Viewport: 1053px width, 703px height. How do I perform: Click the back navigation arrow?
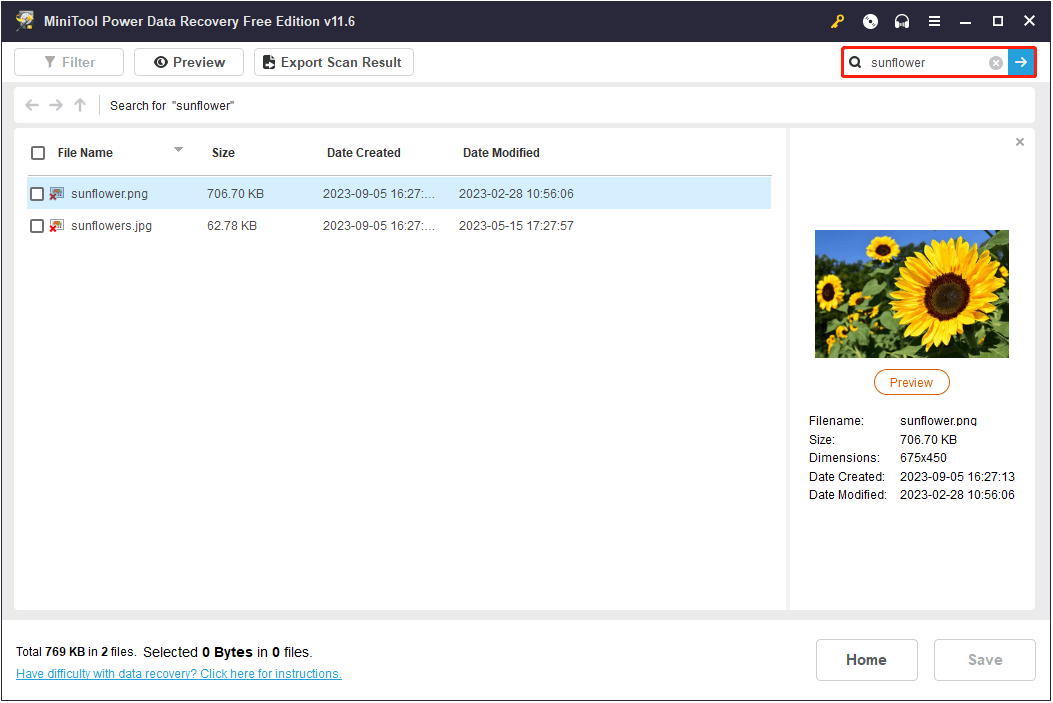click(x=31, y=105)
